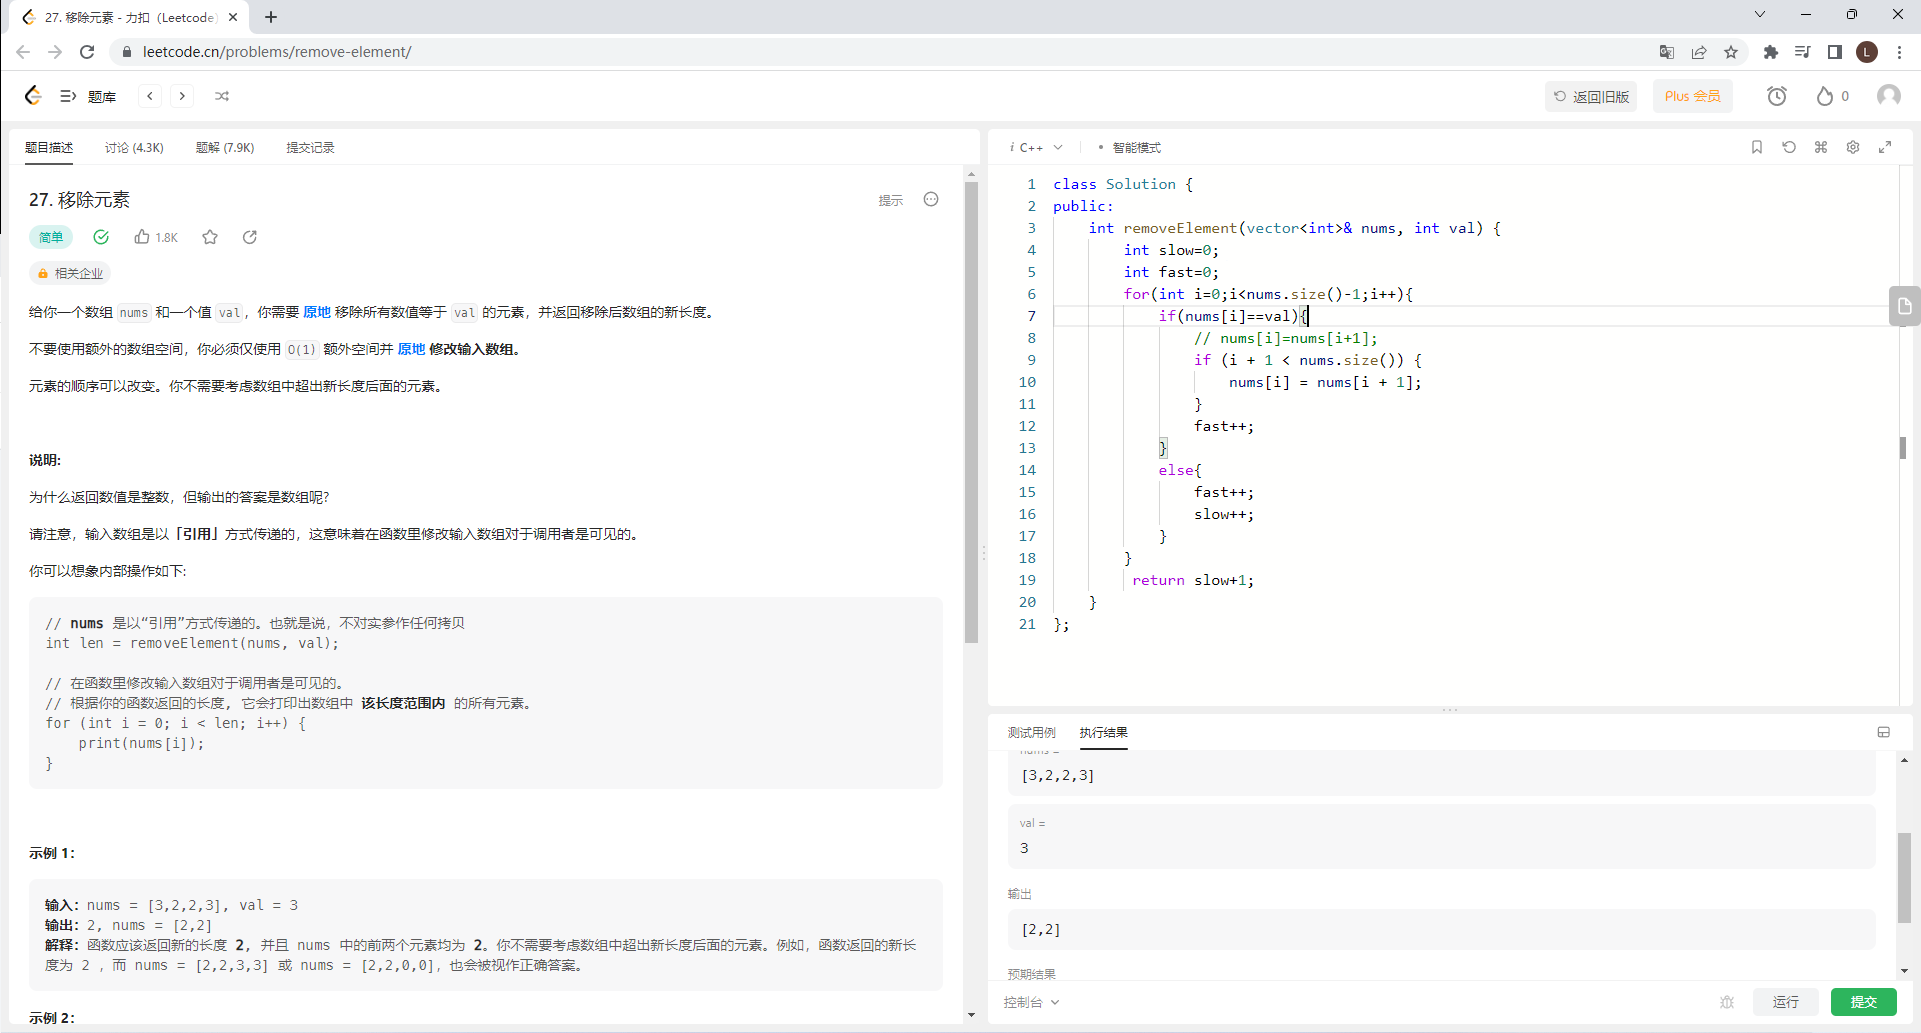Expand the 控制台 console panel

tap(1031, 1002)
